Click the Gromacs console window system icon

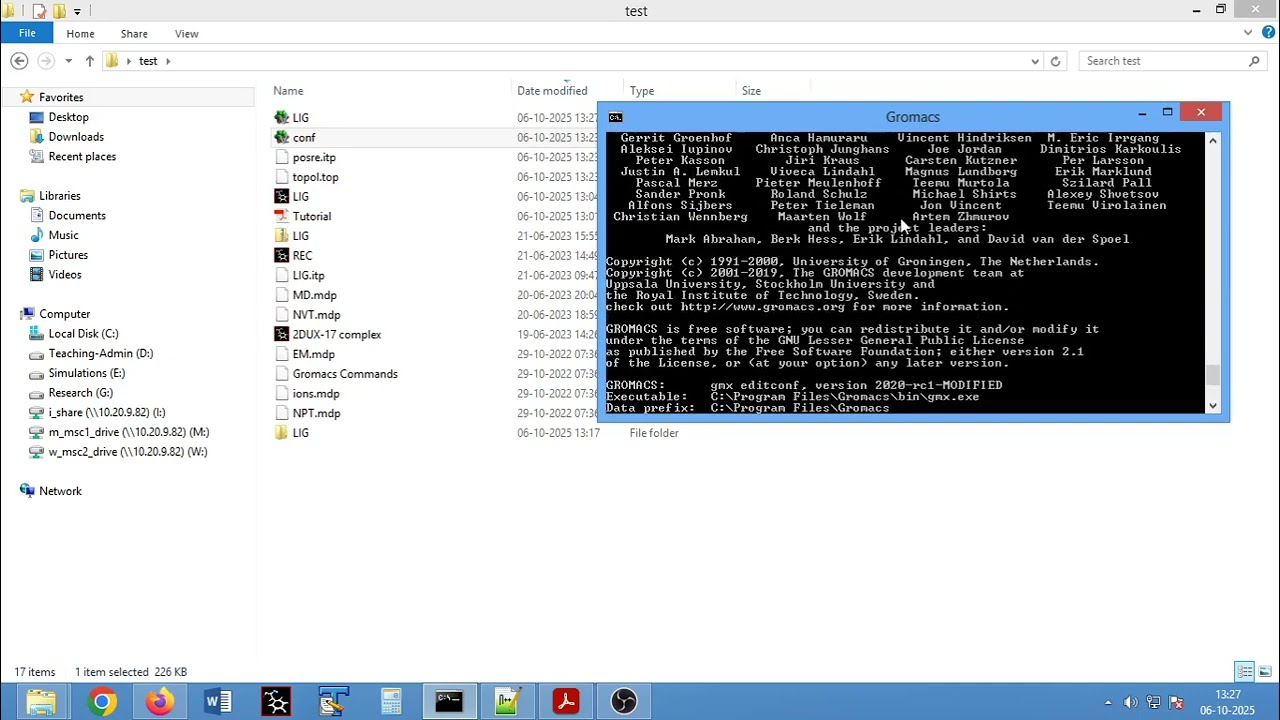tap(615, 117)
